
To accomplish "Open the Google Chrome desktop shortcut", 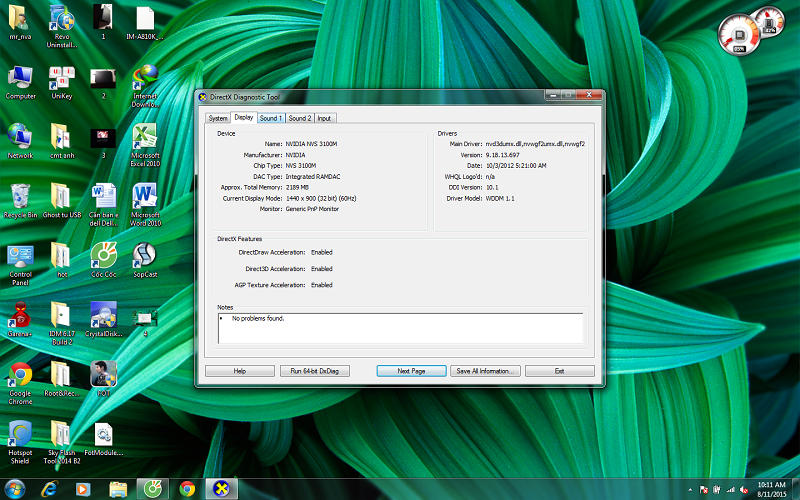I will 20,376.
